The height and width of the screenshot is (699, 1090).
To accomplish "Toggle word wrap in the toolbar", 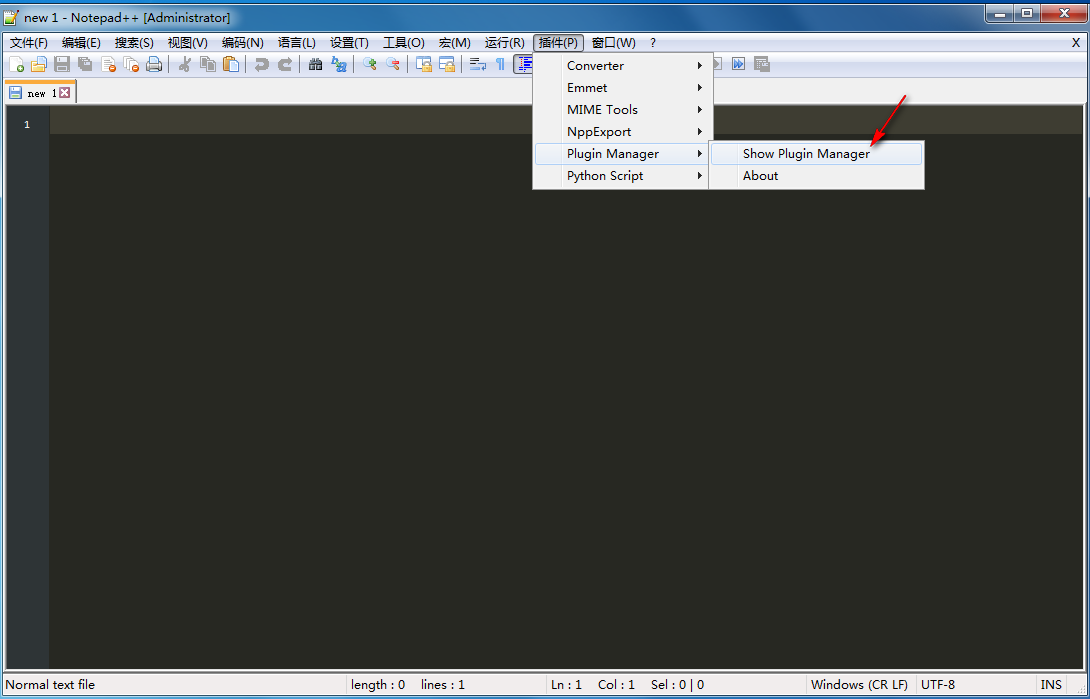I will coord(478,65).
